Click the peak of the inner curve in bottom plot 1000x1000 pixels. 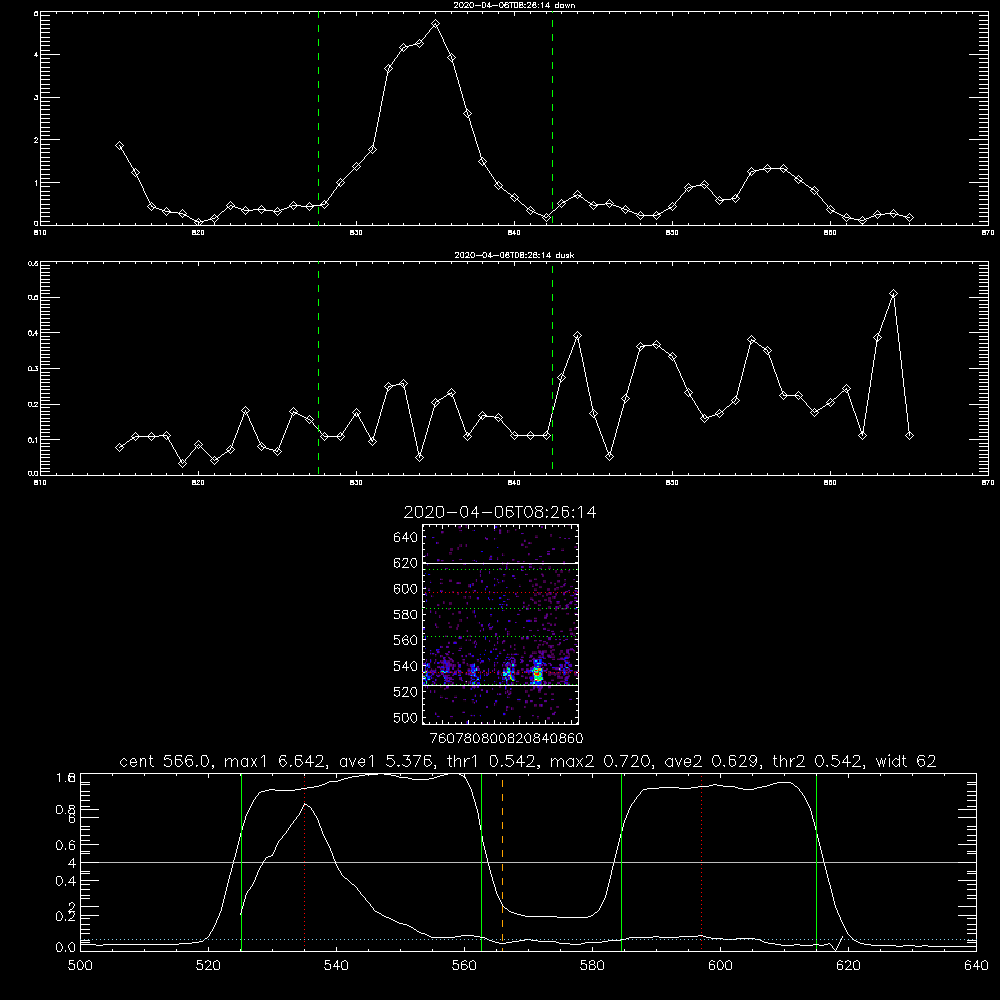(x=305, y=804)
